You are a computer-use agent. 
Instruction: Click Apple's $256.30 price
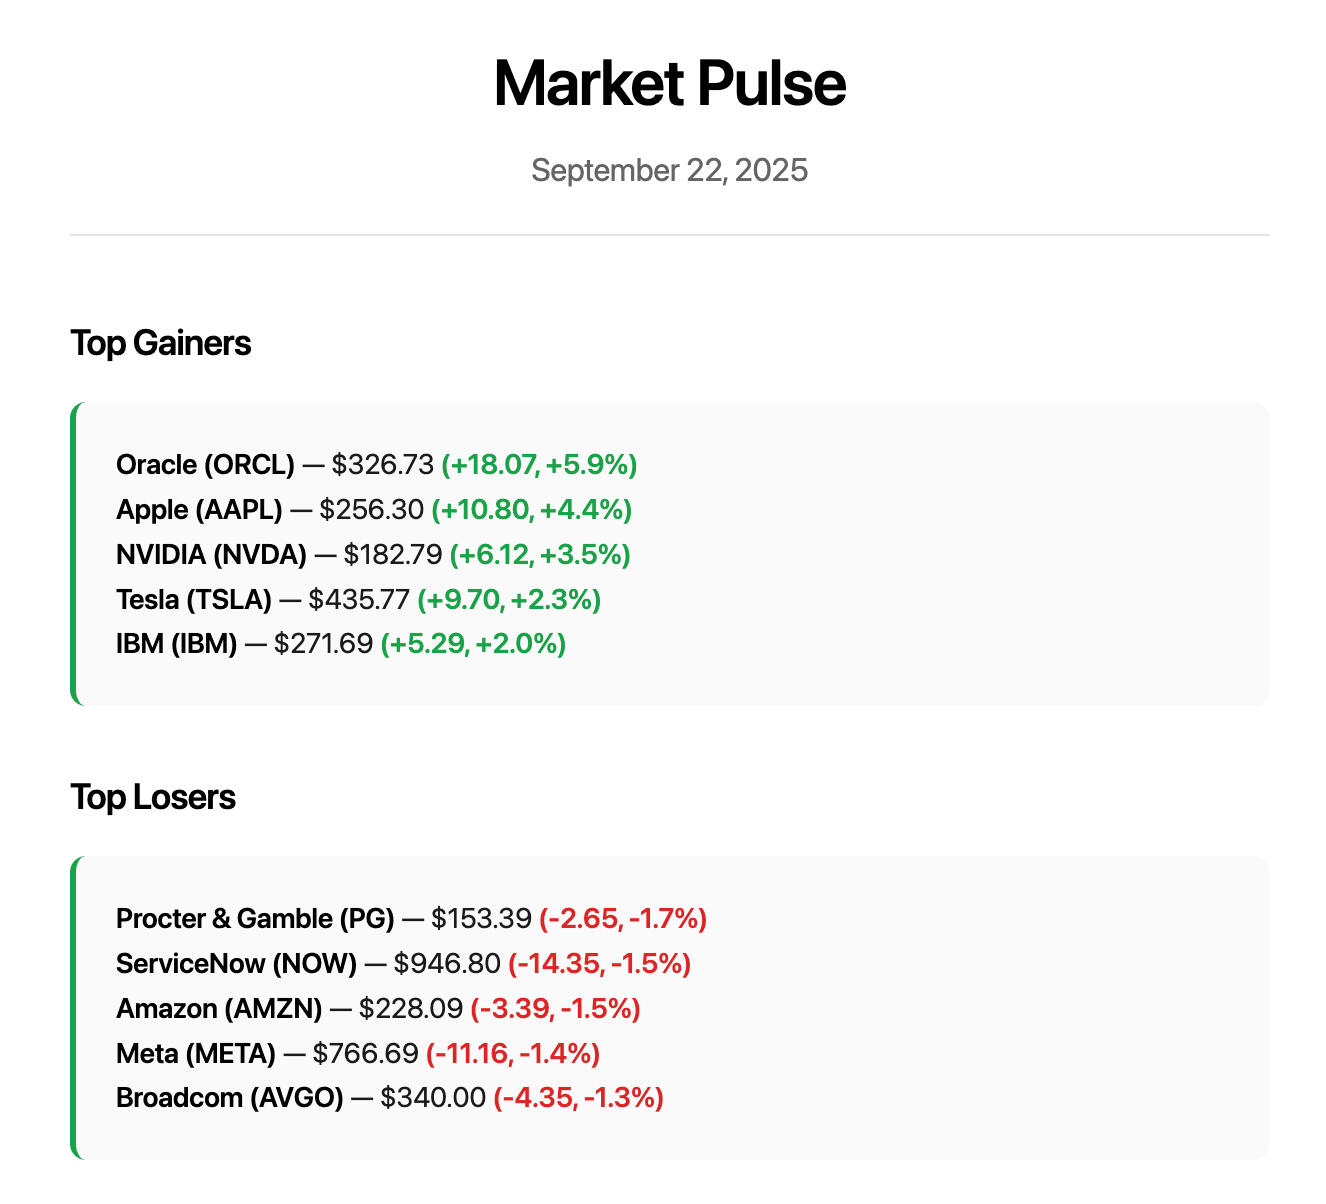point(372,510)
